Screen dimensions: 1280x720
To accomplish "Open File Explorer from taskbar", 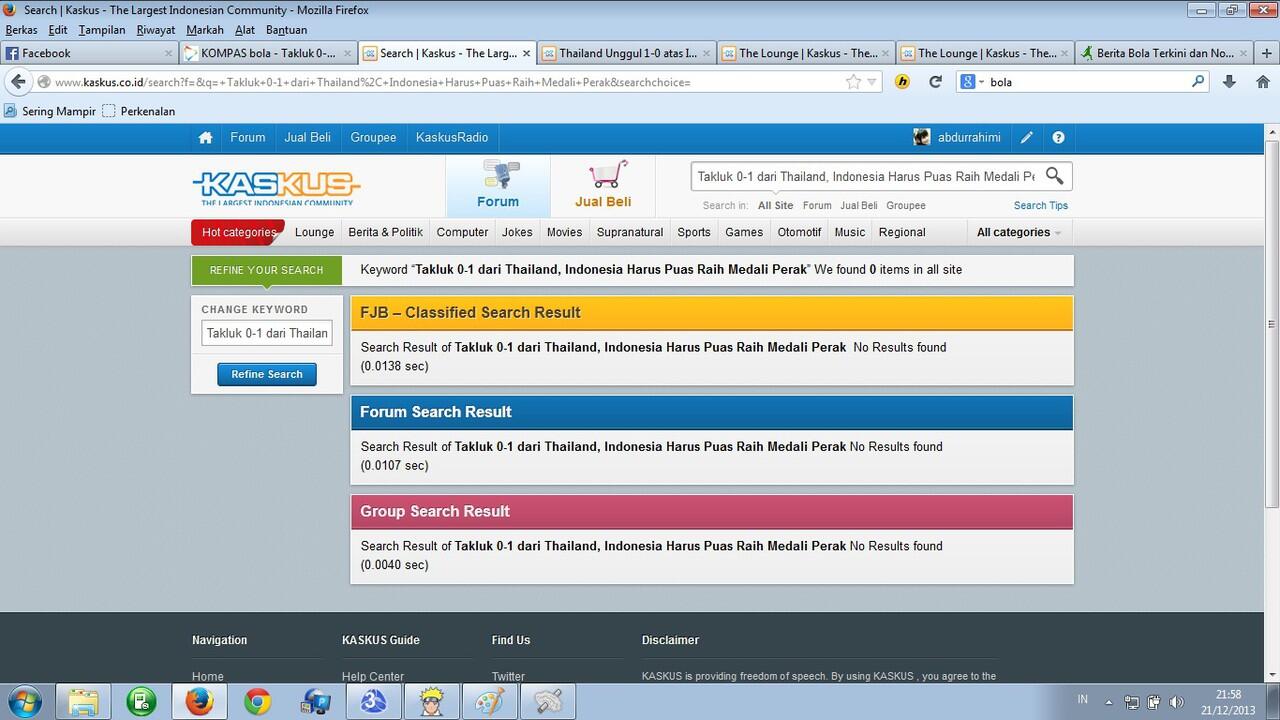I will pos(83,702).
